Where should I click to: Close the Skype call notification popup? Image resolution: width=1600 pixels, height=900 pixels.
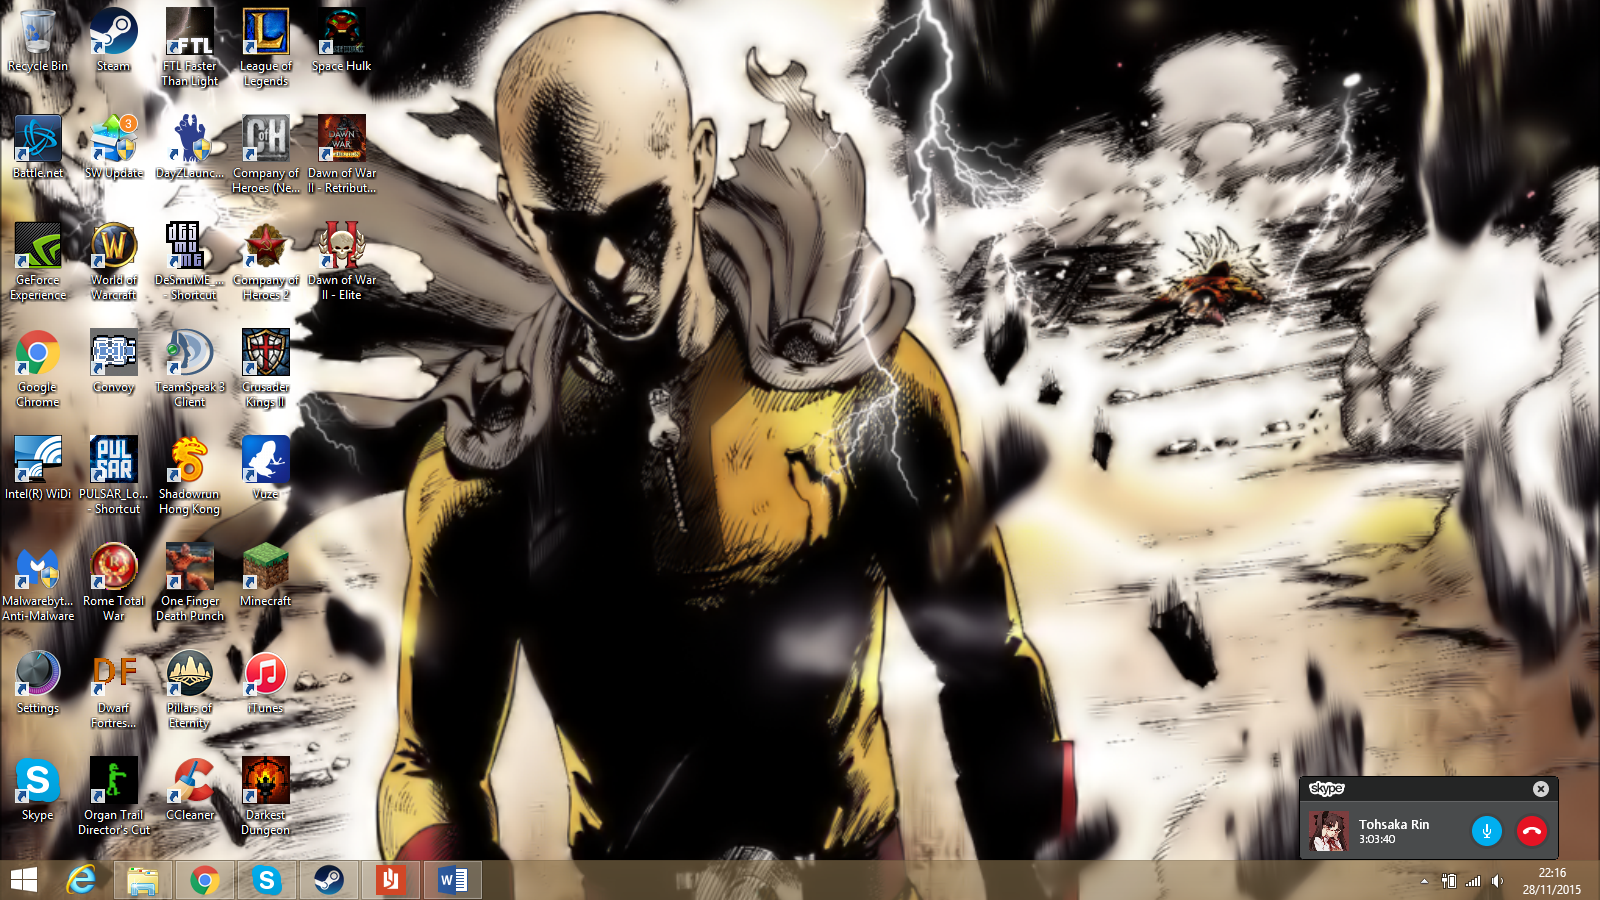1541,789
